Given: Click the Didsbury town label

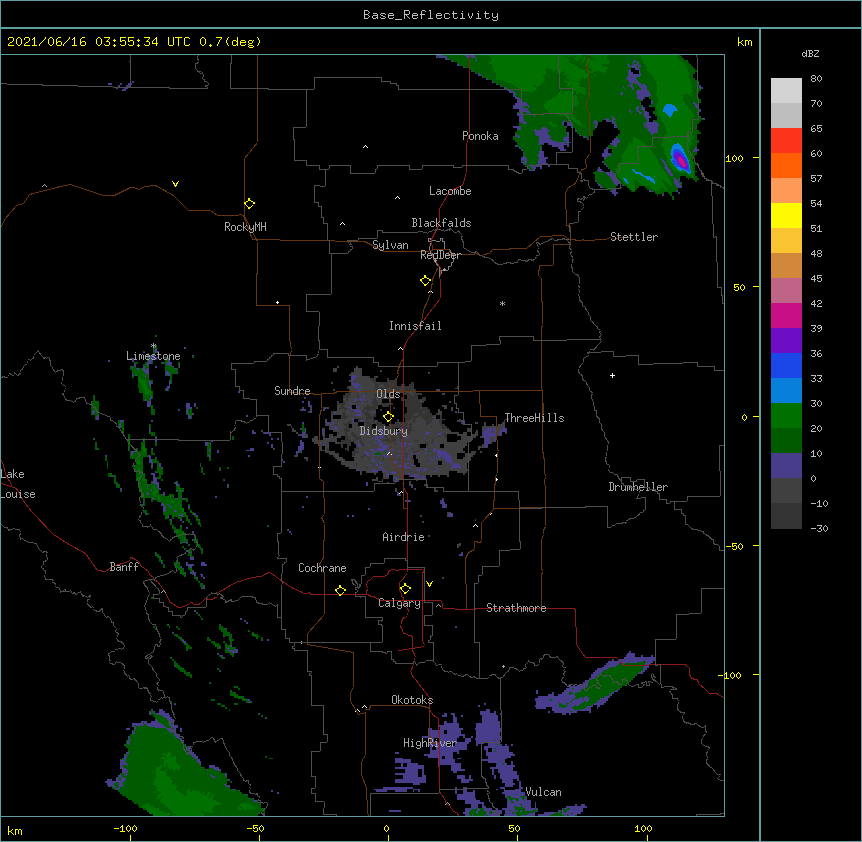Looking at the screenshot, I should (384, 431).
